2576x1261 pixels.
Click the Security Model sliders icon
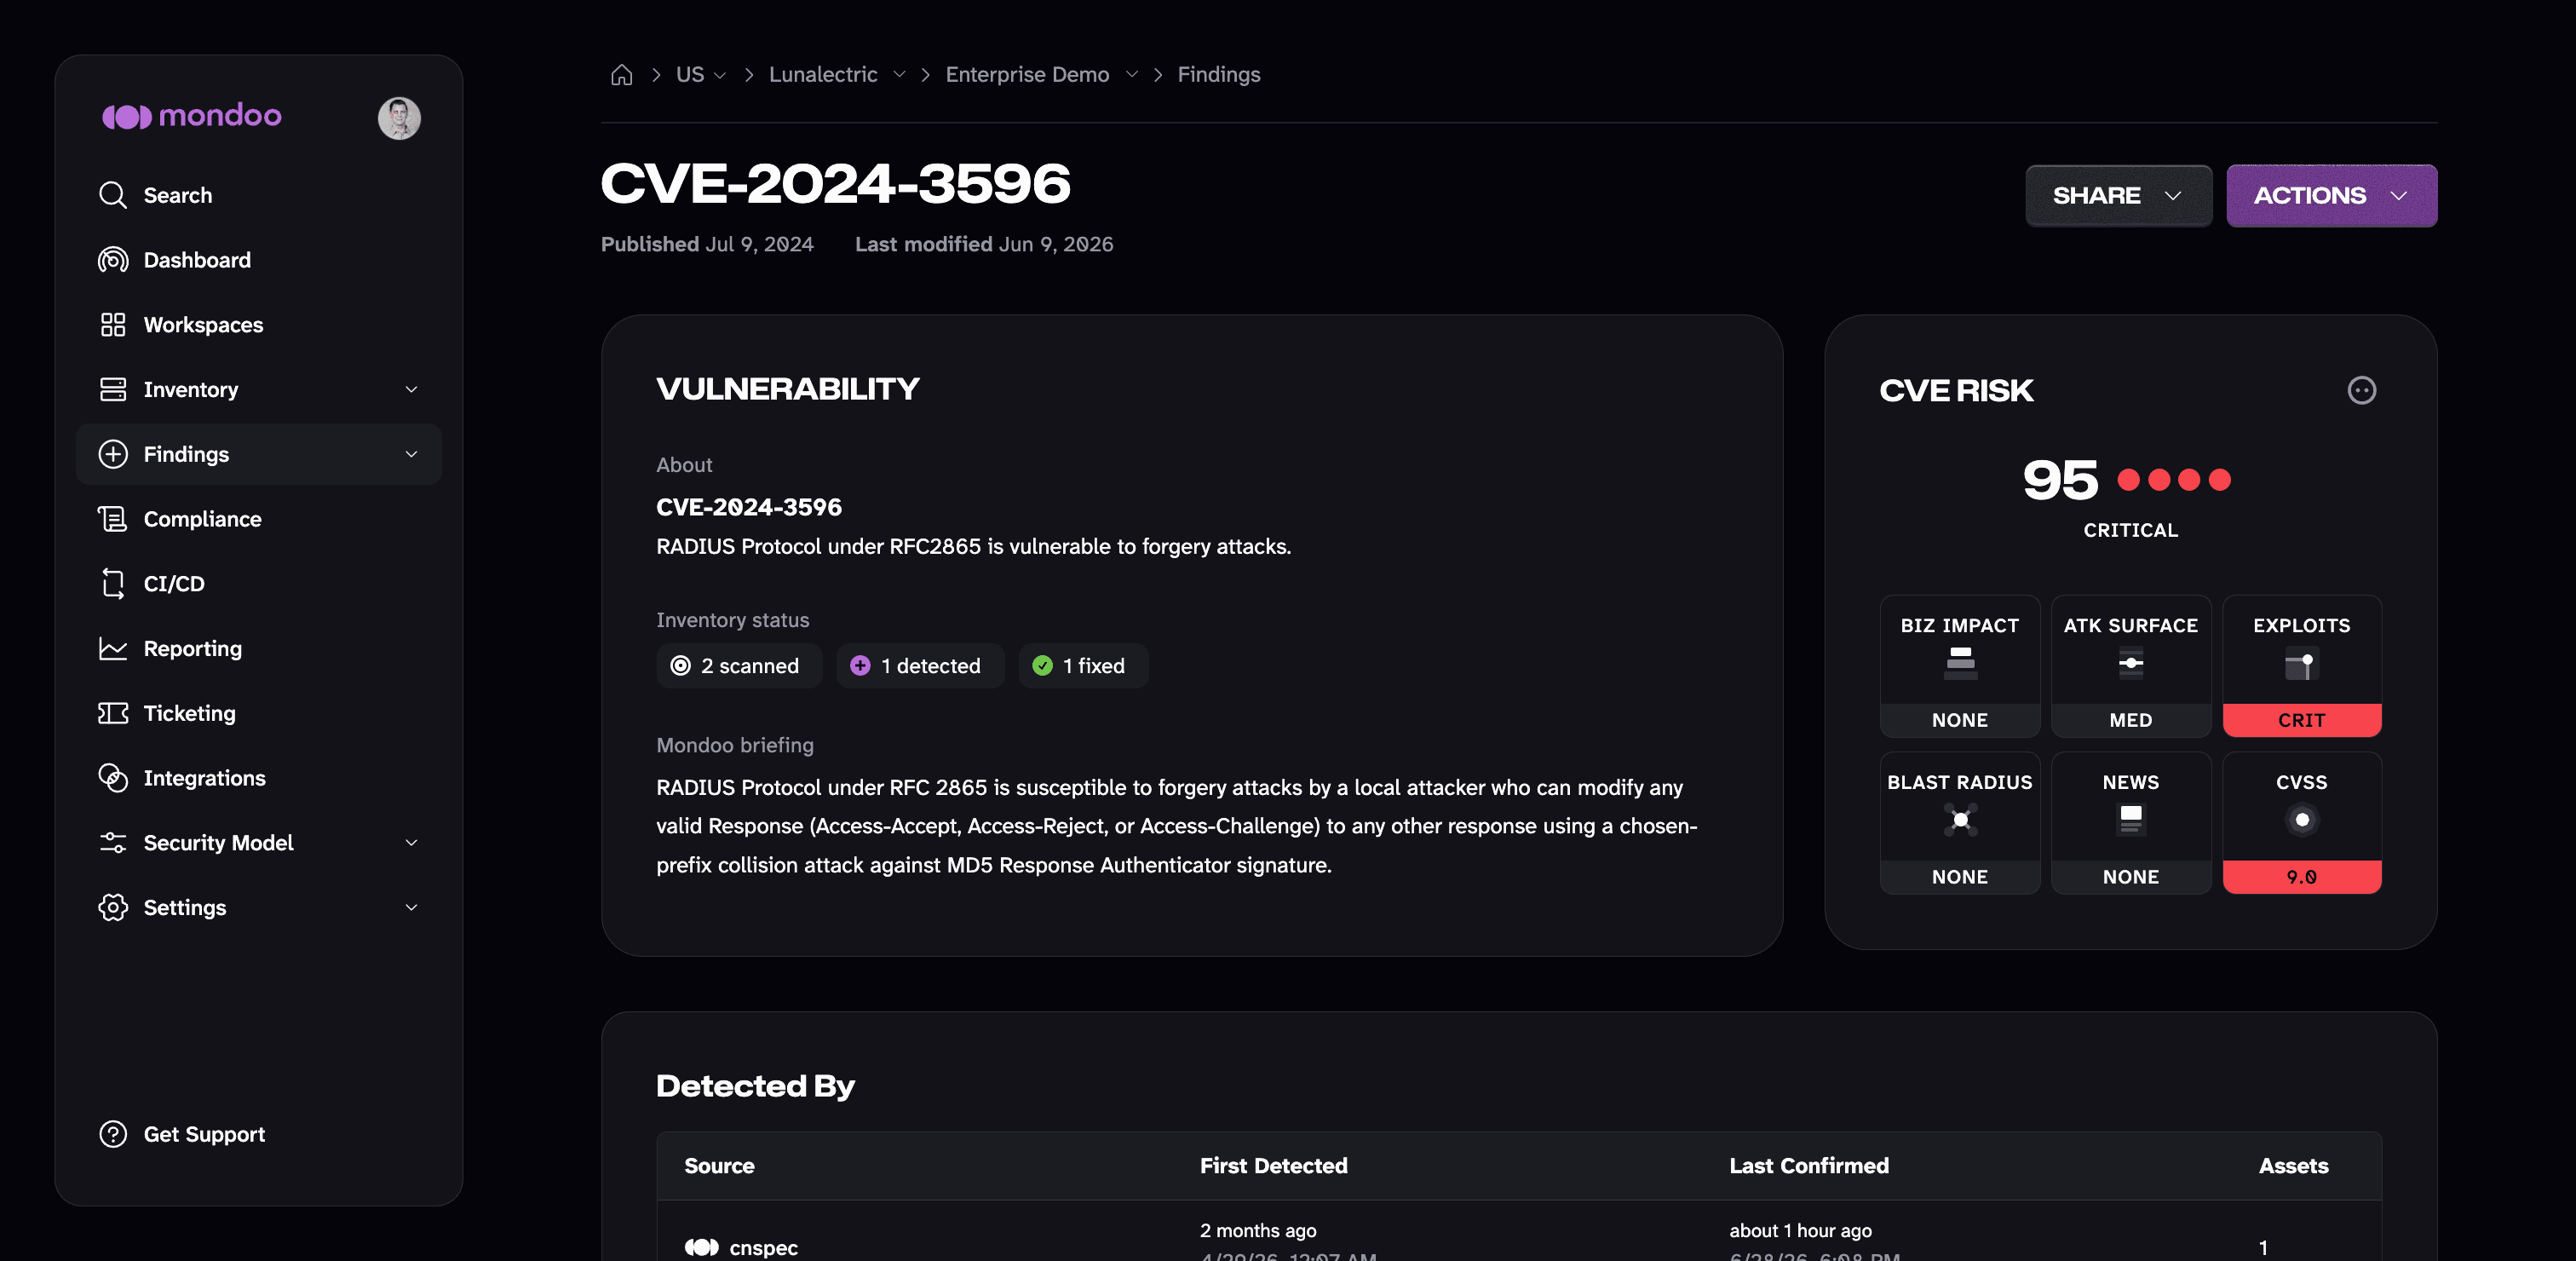tap(113, 842)
